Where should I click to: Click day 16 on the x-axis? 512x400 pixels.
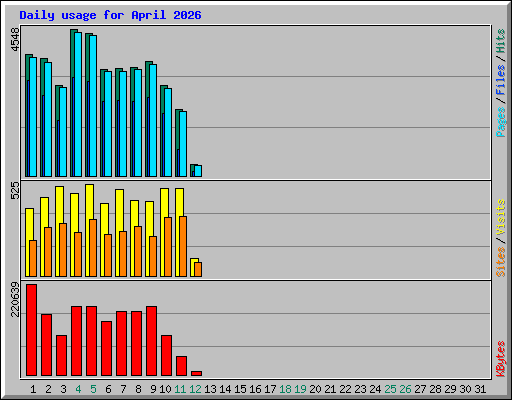coord(255,389)
